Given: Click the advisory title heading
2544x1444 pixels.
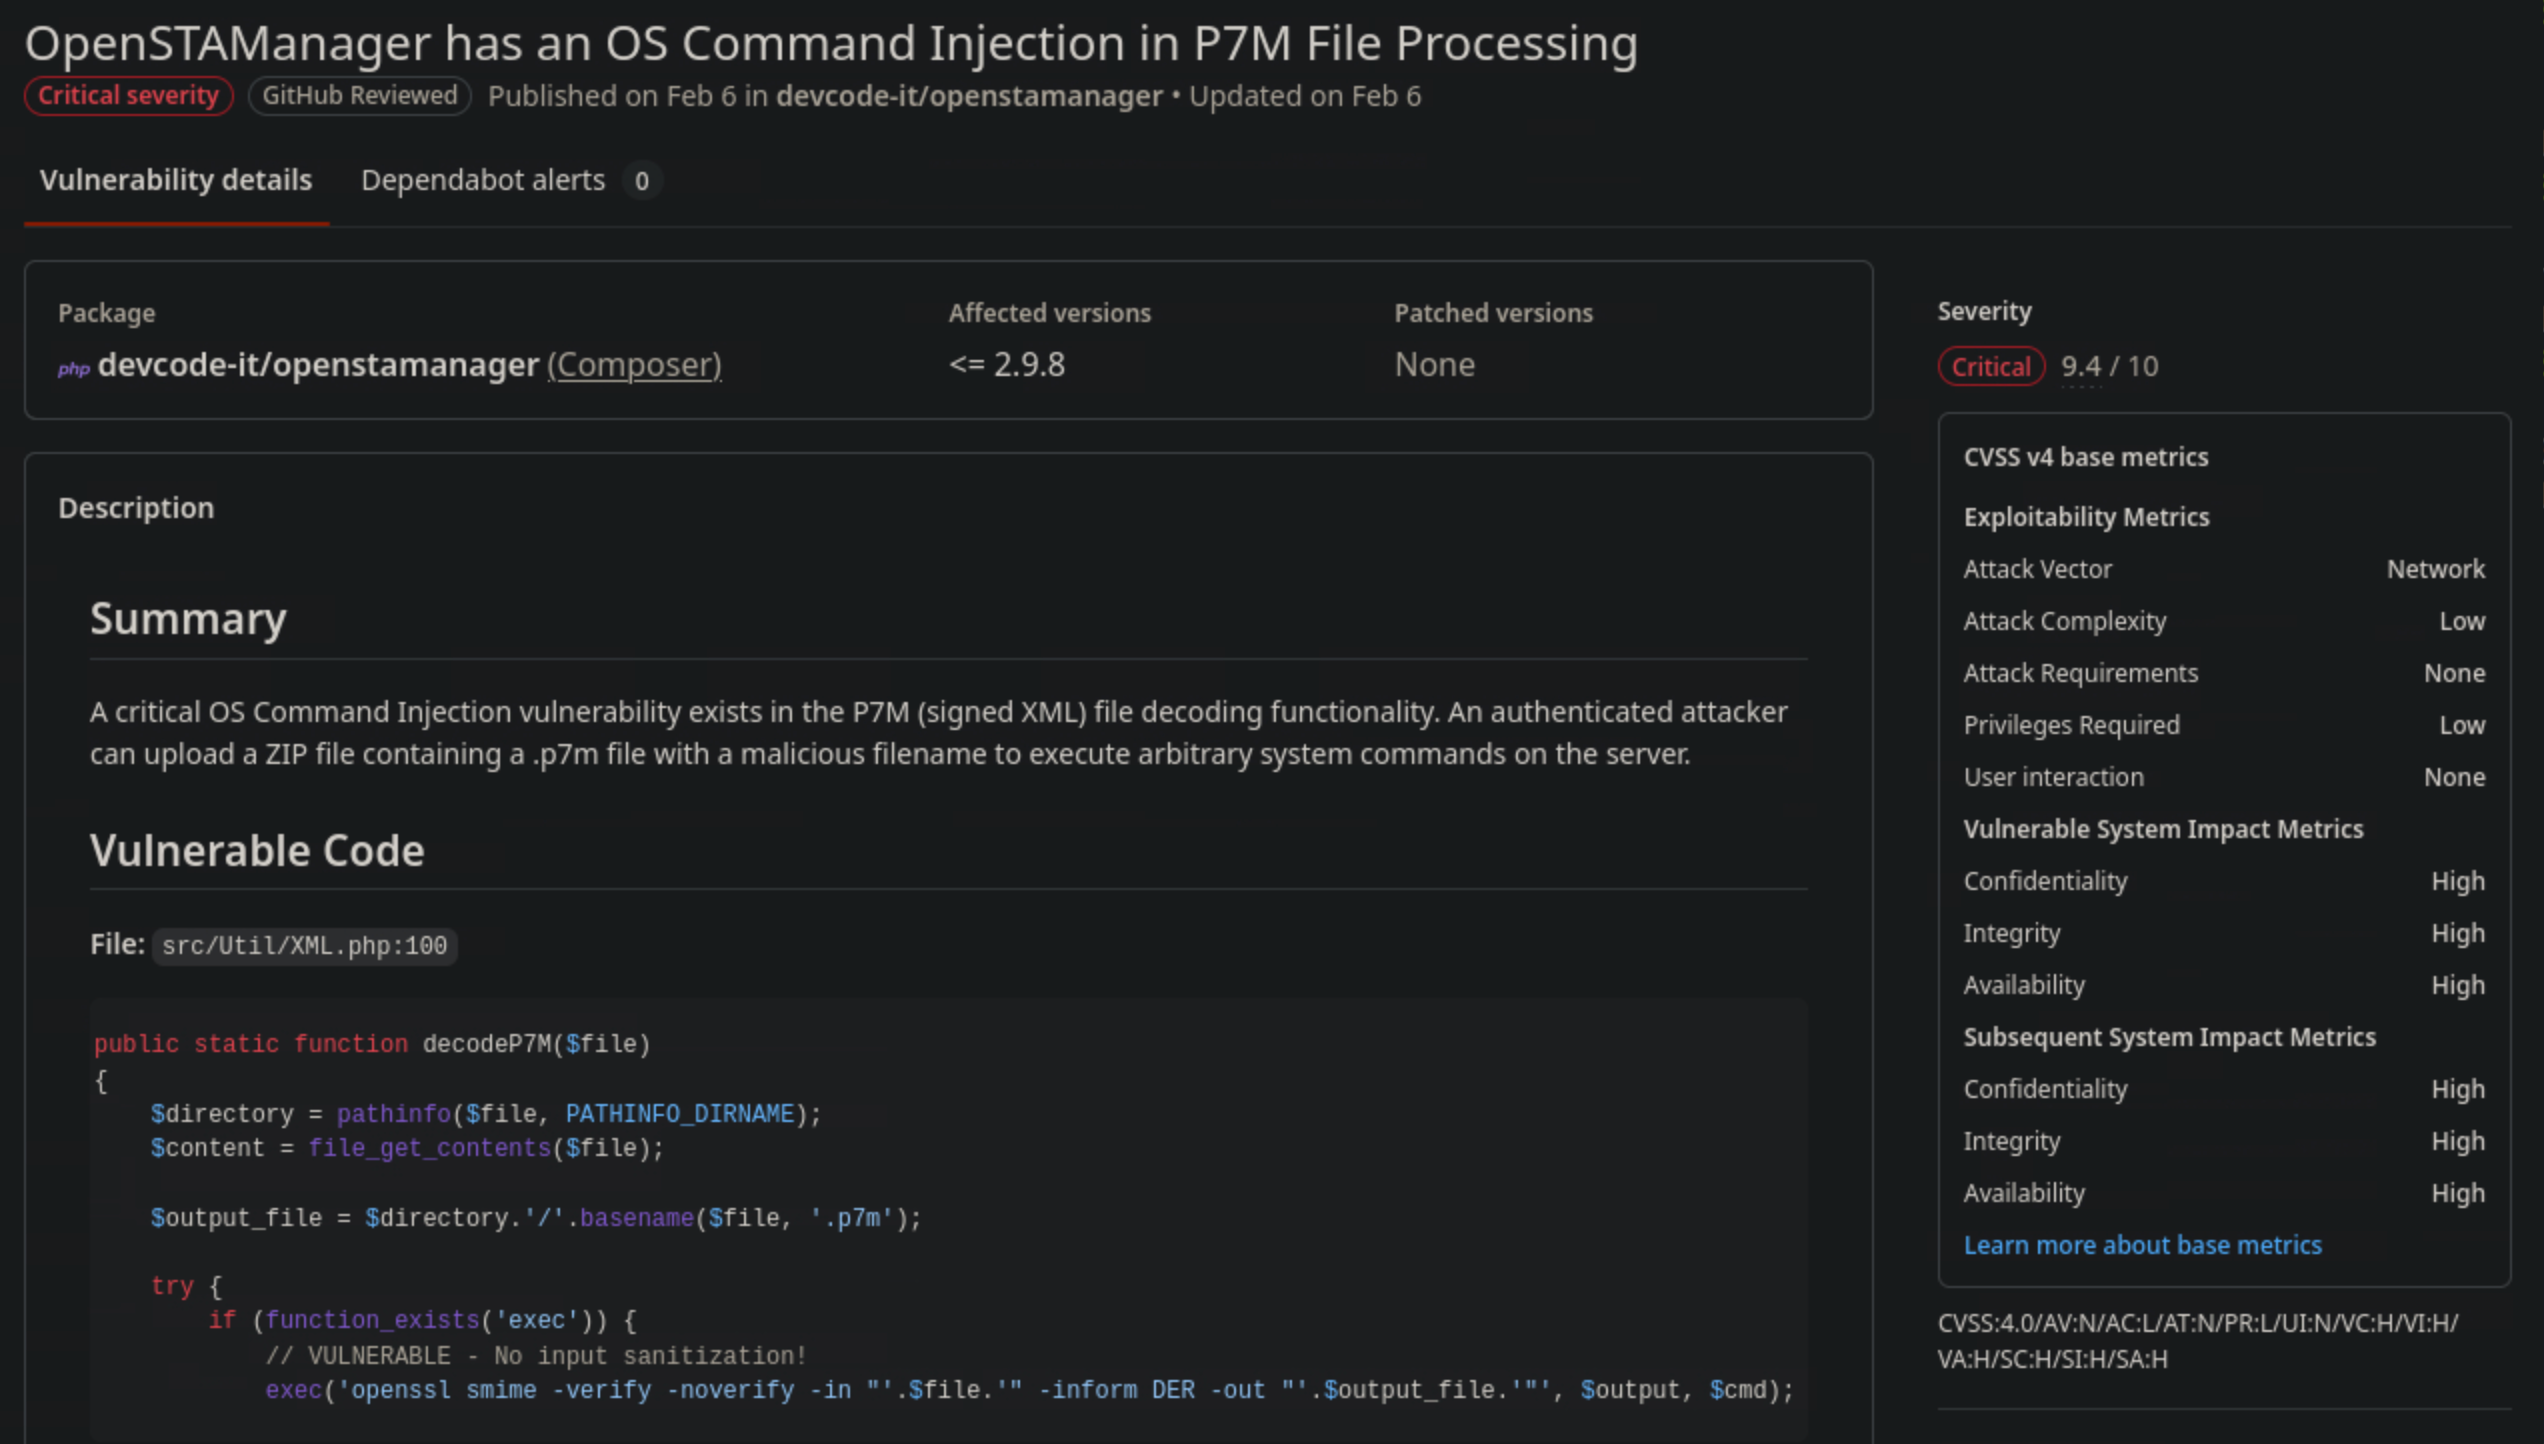Looking at the screenshot, I should (831, 43).
